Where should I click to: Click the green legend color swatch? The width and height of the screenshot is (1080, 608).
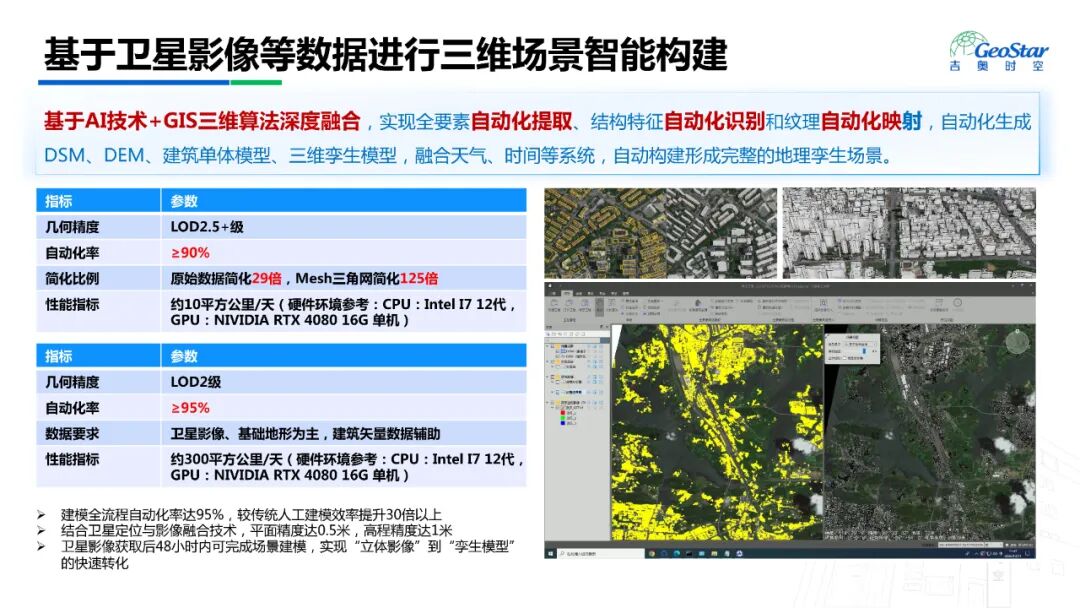[x=563, y=418]
